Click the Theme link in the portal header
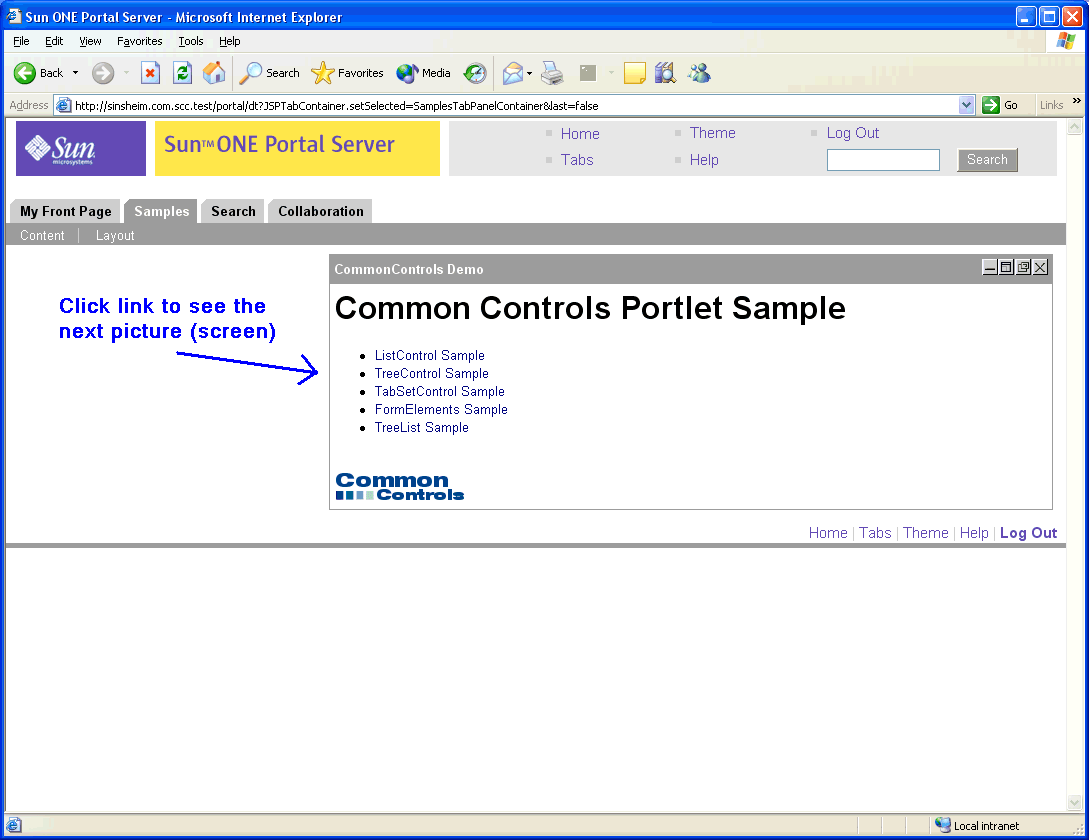 (713, 133)
